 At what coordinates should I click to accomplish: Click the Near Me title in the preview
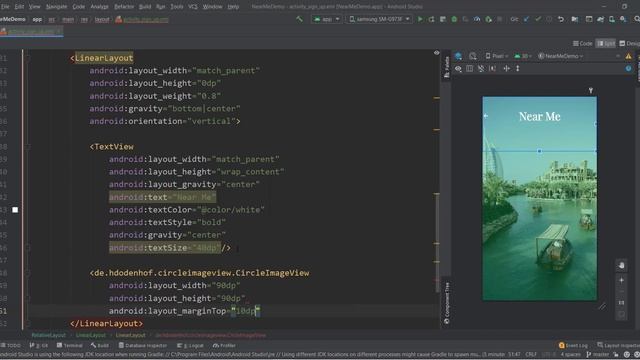(540, 117)
